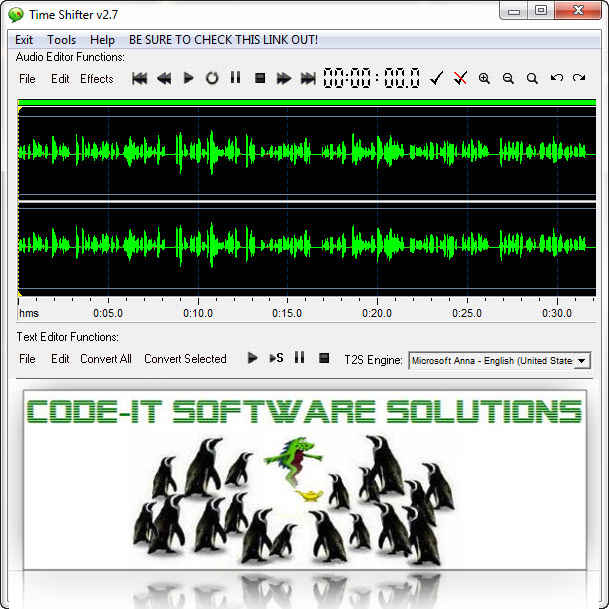Image resolution: width=609 pixels, height=609 pixels.
Task: Click the time counter display
Action: click(372, 78)
